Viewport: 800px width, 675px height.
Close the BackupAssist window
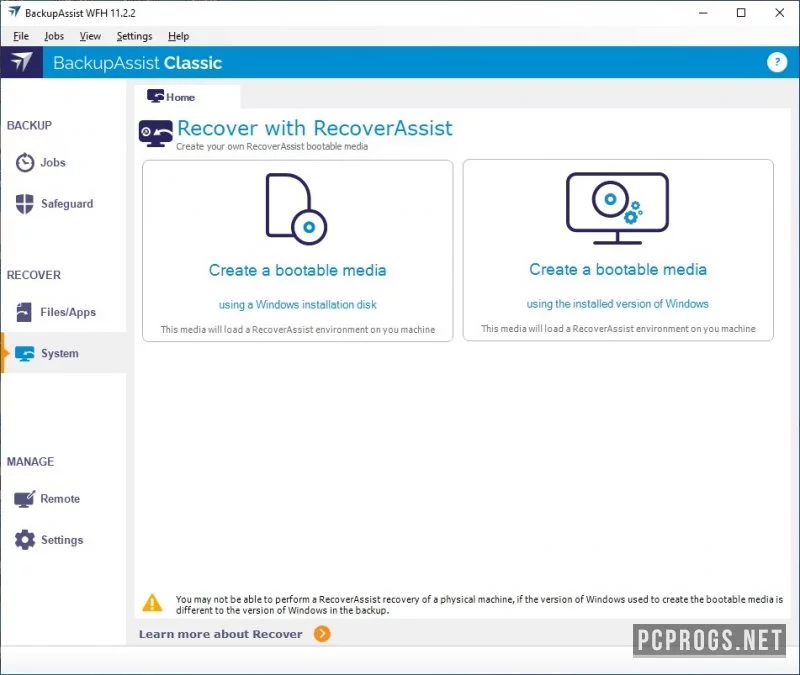(x=780, y=13)
